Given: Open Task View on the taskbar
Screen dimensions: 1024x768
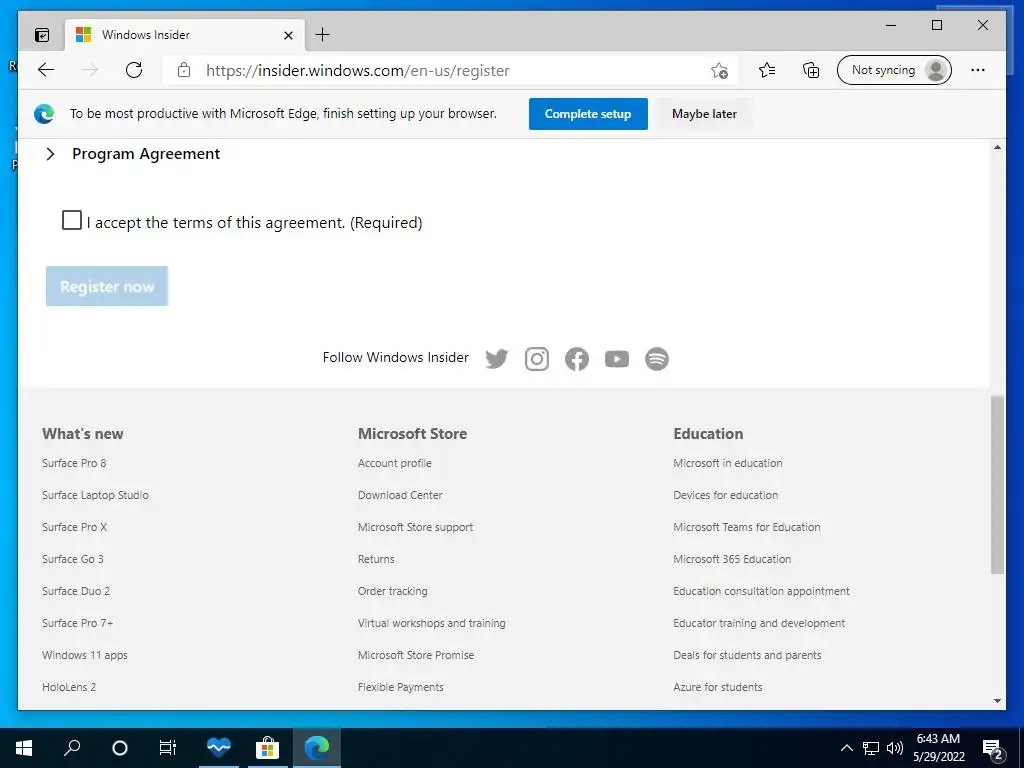Looking at the screenshot, I should [168, 748].
